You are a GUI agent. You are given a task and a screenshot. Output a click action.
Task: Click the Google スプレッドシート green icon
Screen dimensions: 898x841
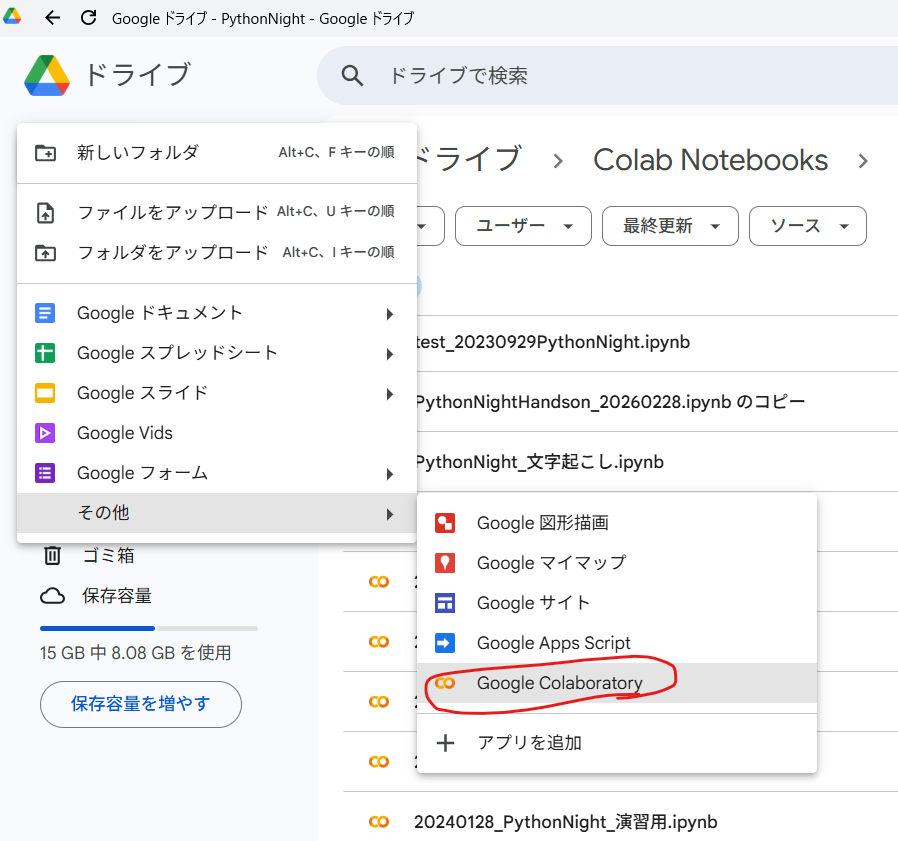click(x=45, y=353)
